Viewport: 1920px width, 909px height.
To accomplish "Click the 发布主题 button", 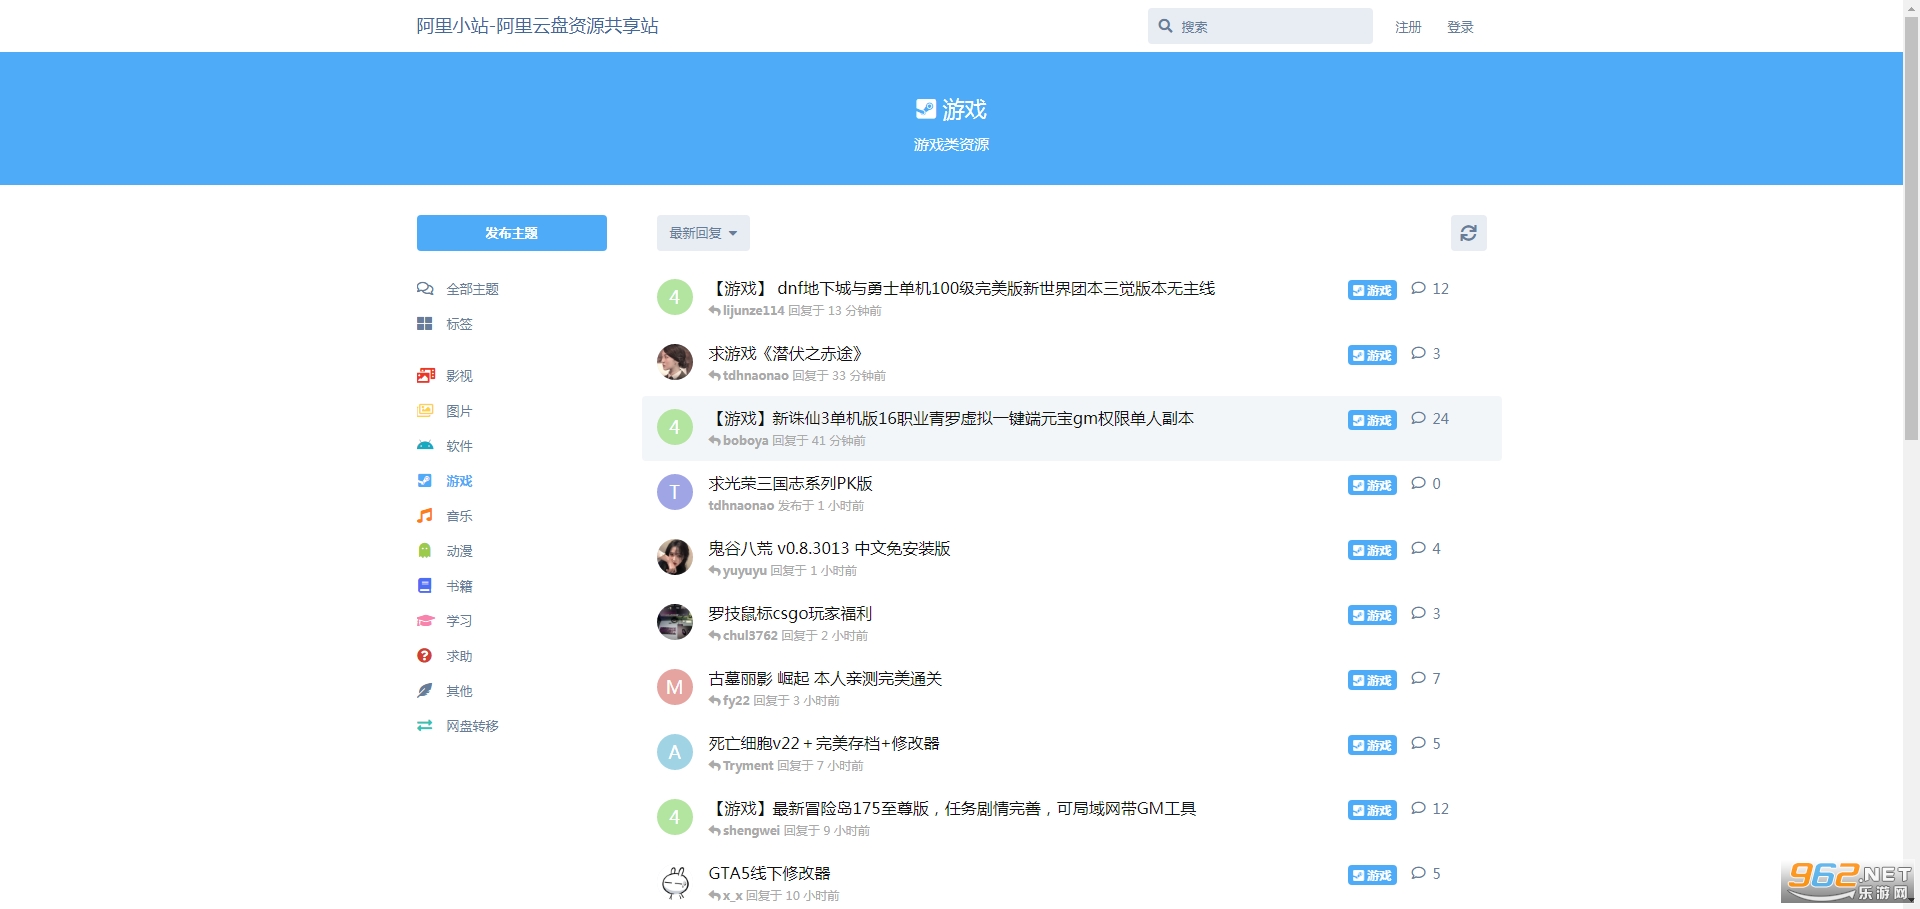I will tap(511, 233).
